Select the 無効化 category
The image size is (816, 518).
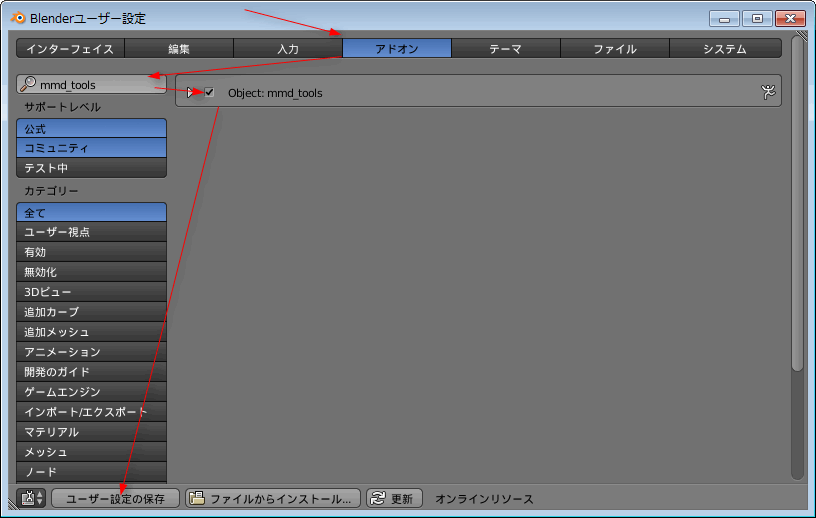(92, 272)
